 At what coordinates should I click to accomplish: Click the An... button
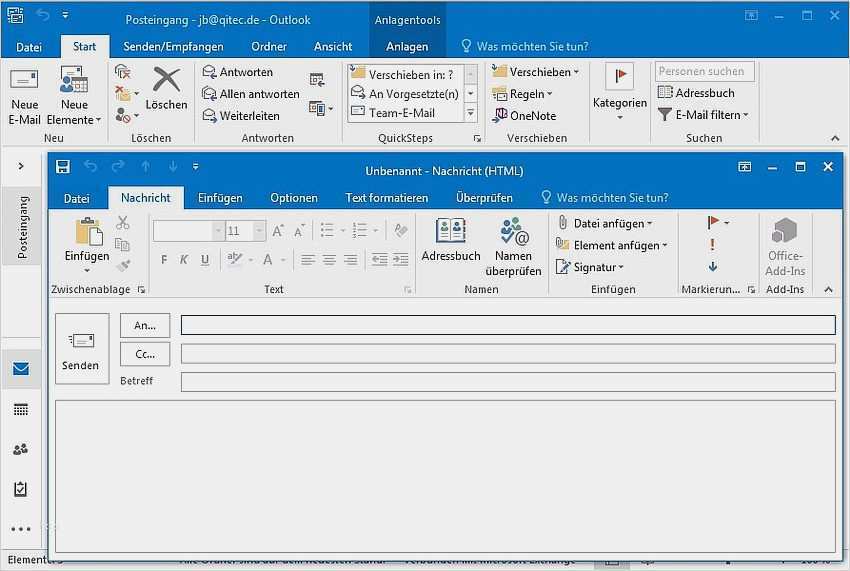(145, 325)
